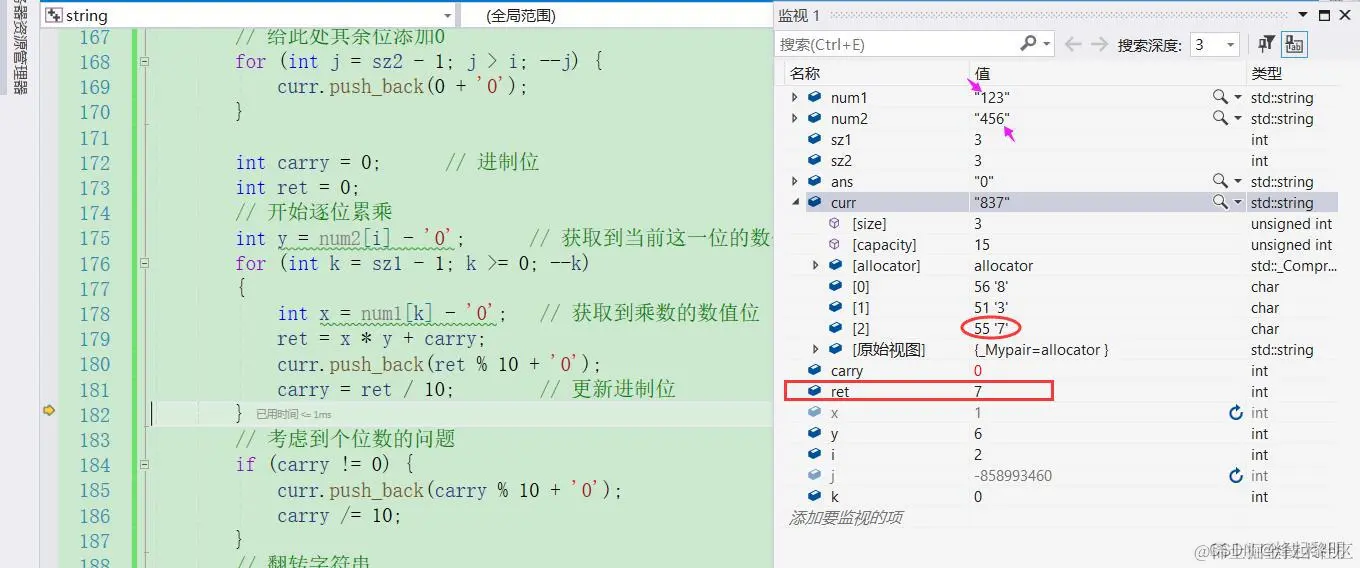Click the variable cube icon beside carry
The image size is (1360, 568).
coord(814,371)
